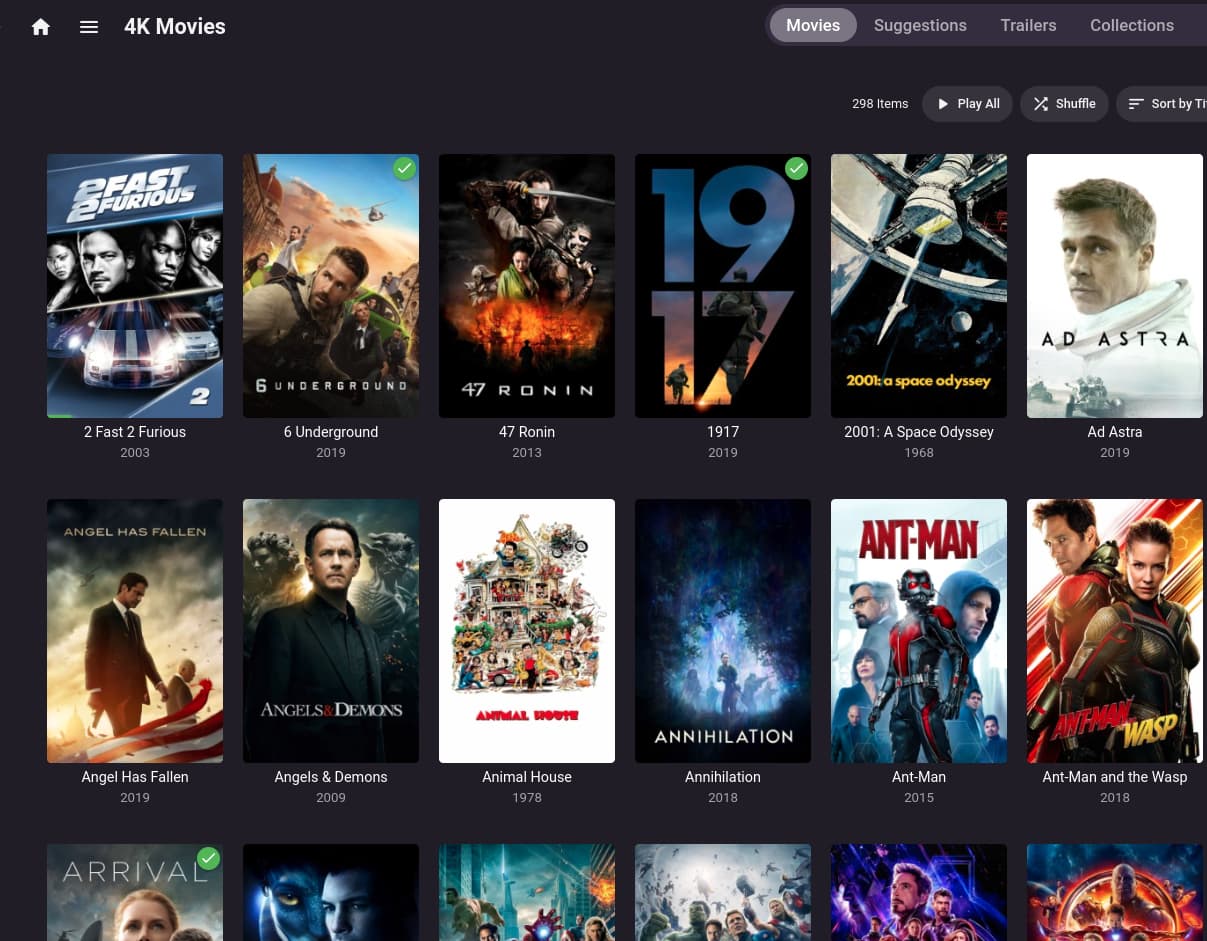Click the 4K Movies page heading
1207x941 pixels.
(175, 27)
